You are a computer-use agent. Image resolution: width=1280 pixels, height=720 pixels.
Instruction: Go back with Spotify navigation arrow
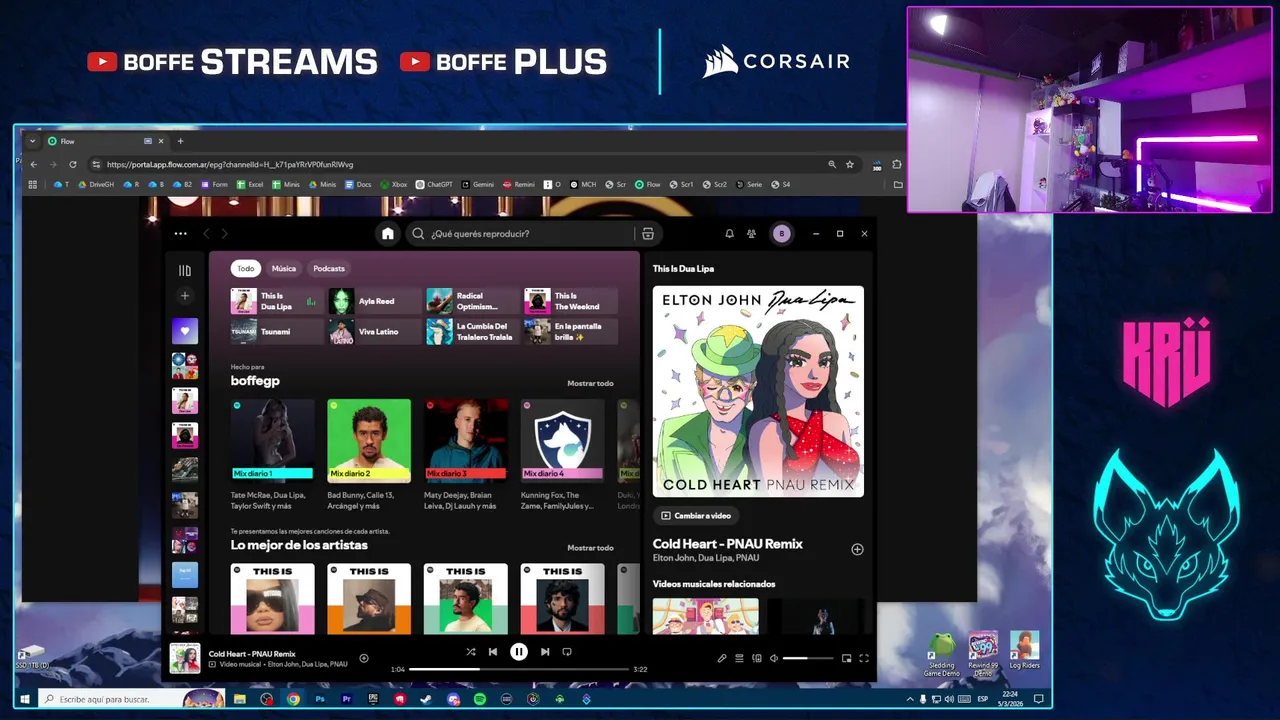point(207,233)
